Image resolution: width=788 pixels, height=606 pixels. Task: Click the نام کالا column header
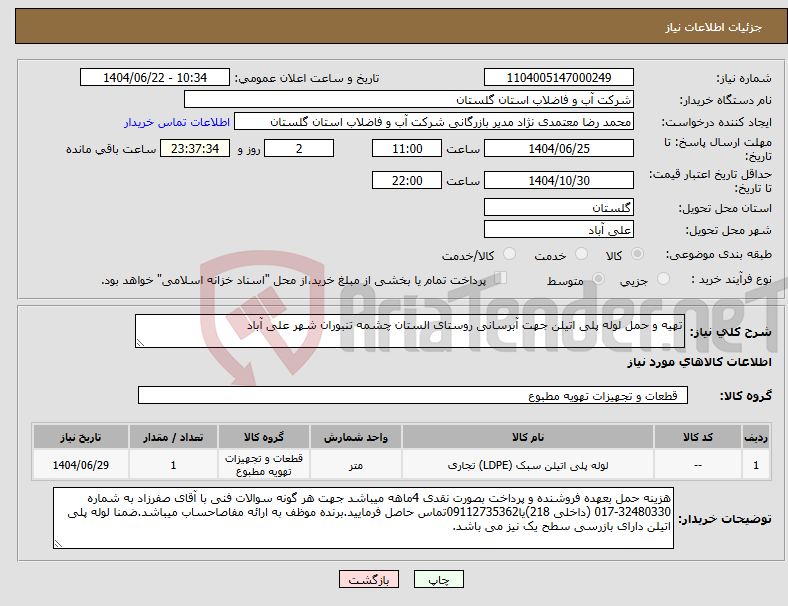pos(528,437)
